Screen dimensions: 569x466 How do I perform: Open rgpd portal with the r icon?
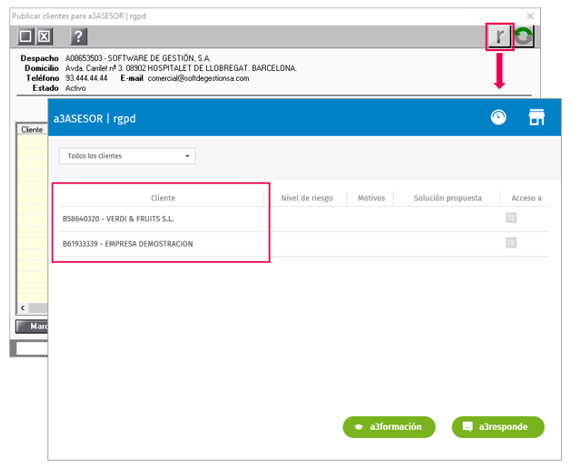click(500, 36)
